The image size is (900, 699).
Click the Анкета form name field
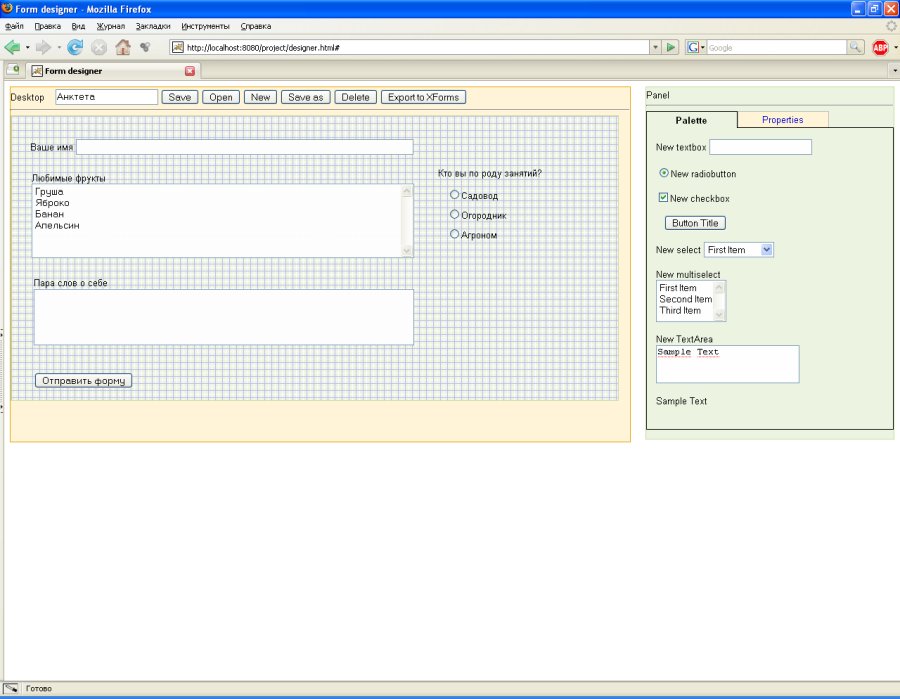pyautogui.click(x=106, y=97)
